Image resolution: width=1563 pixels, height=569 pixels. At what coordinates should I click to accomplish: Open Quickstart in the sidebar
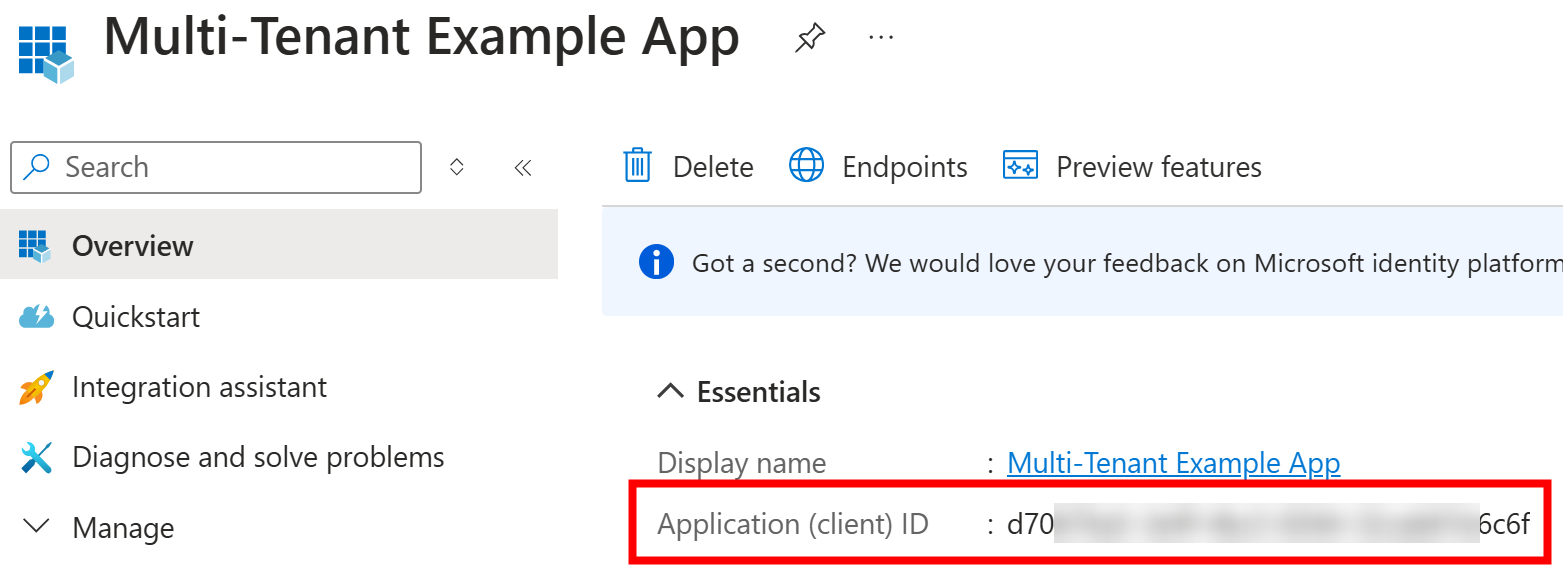pos(136,317)
